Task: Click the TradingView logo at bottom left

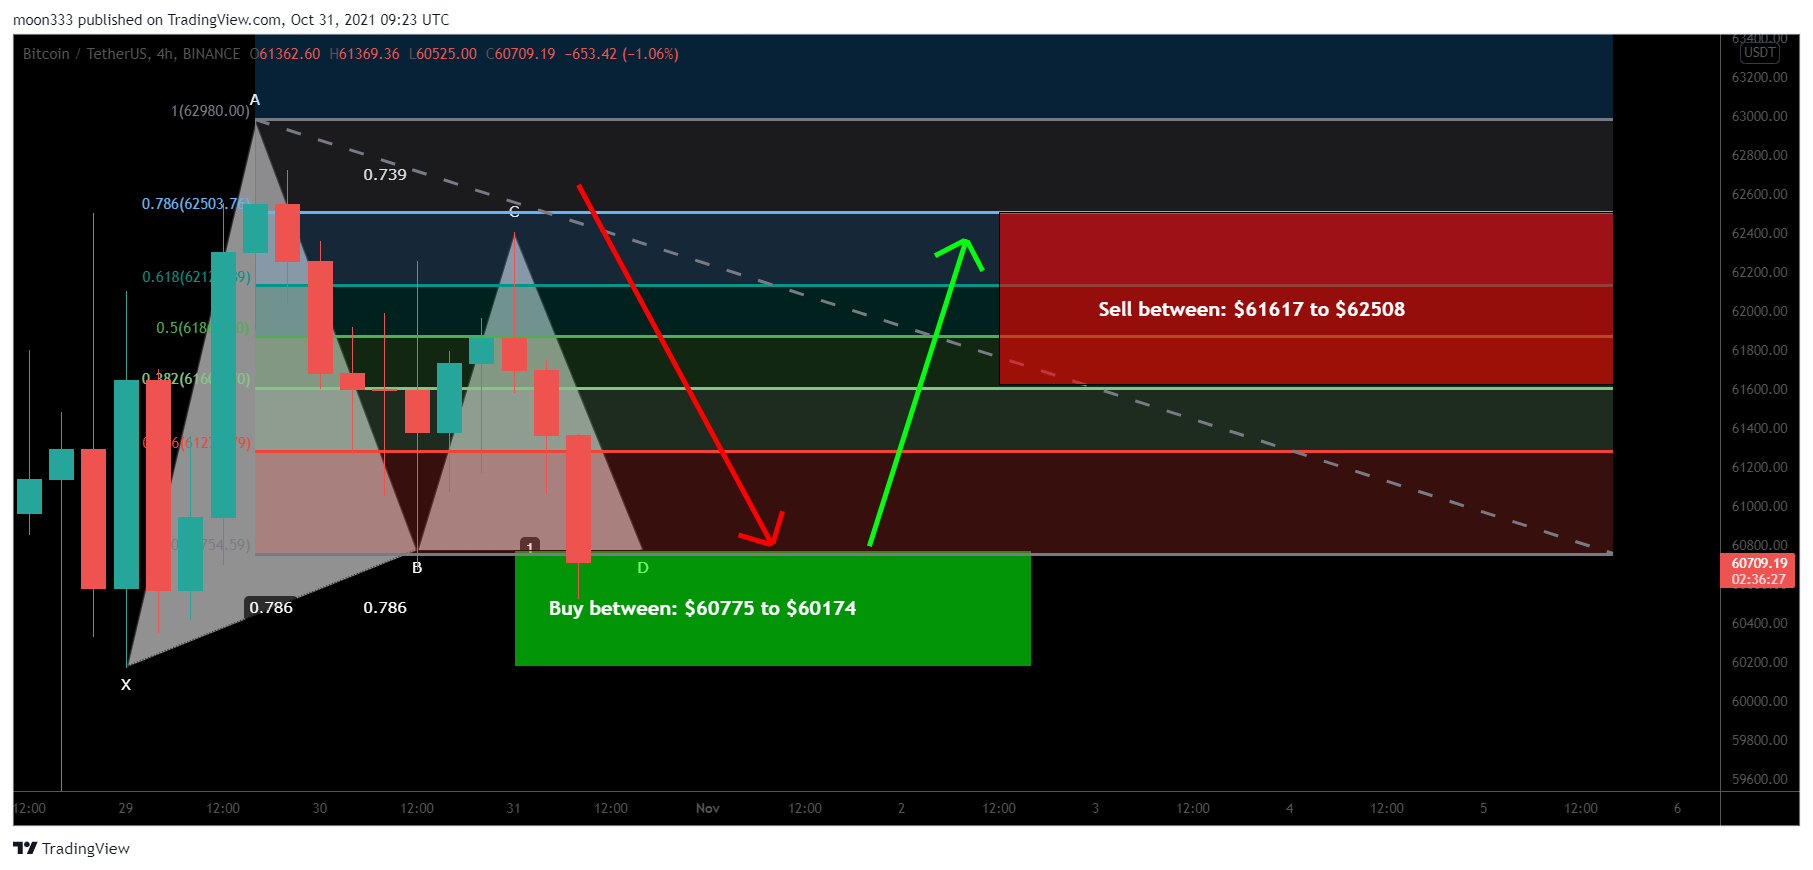Action: 72,848
